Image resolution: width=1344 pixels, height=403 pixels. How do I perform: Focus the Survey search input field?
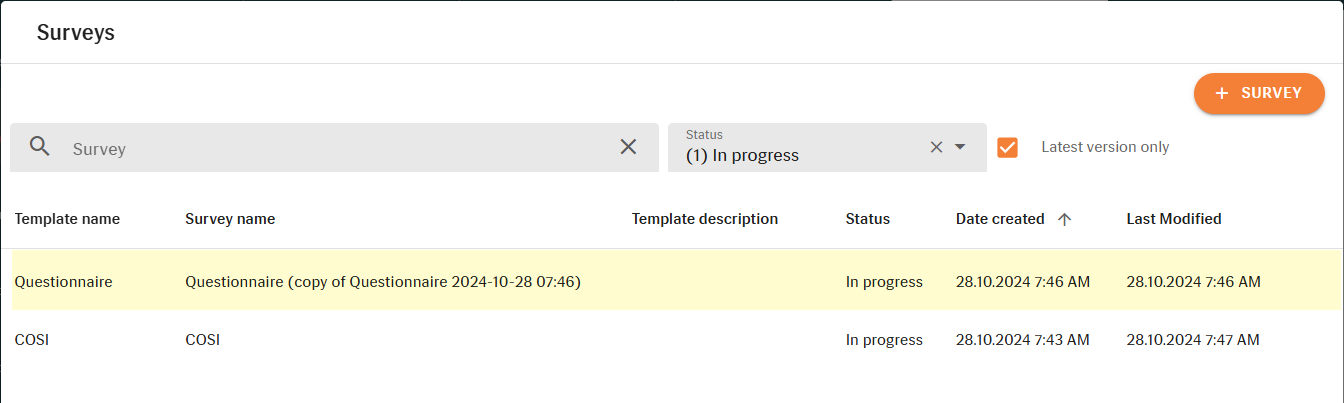pos(335,148)
